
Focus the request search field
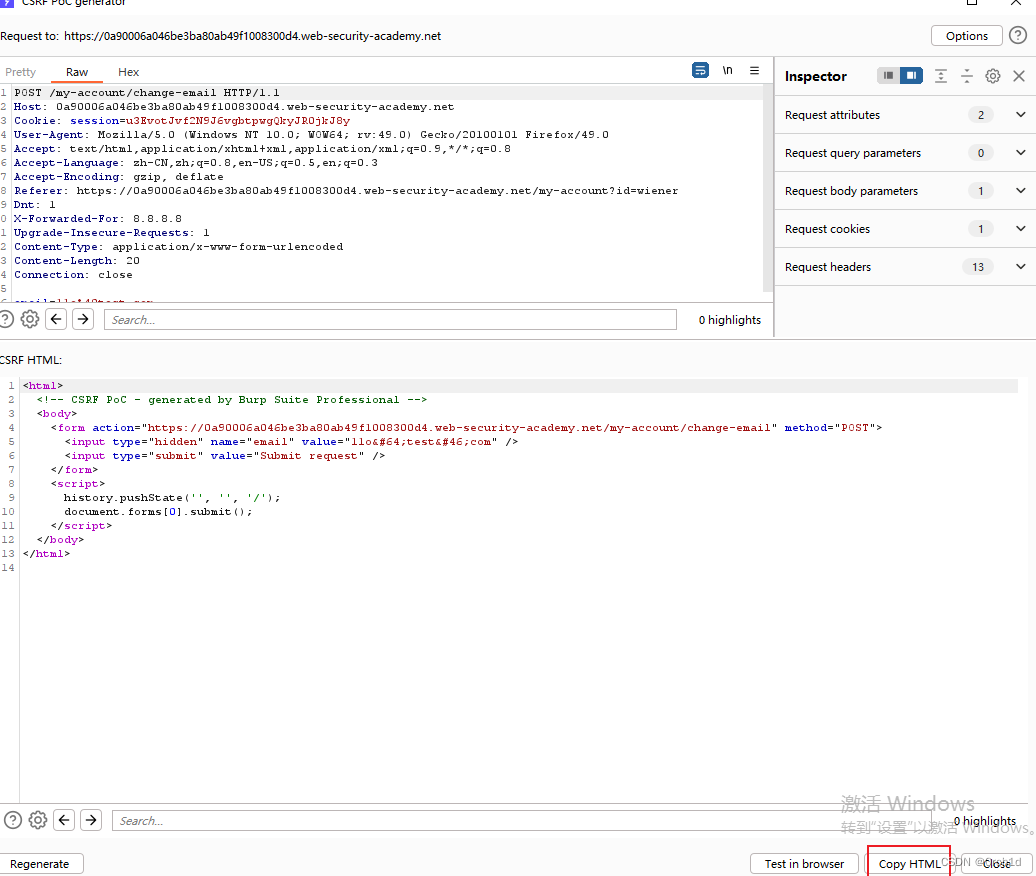[390, 320]
